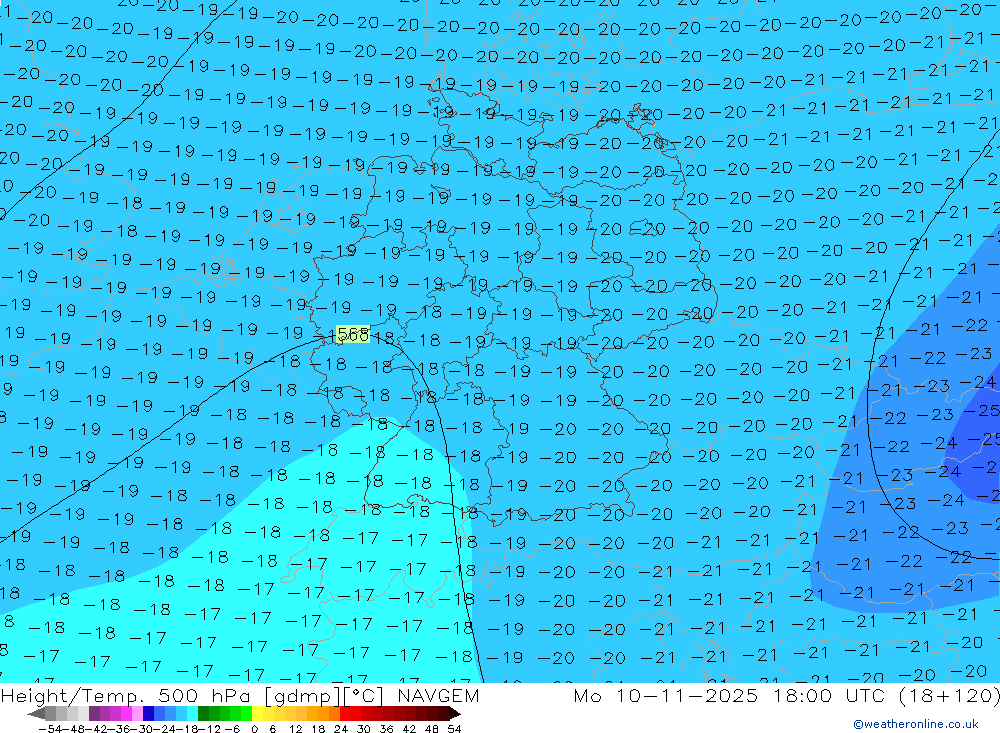Click the '[°C]' unit text in title
The width and height of the screenshot is (1000, 733).
(x=364, y=696)
